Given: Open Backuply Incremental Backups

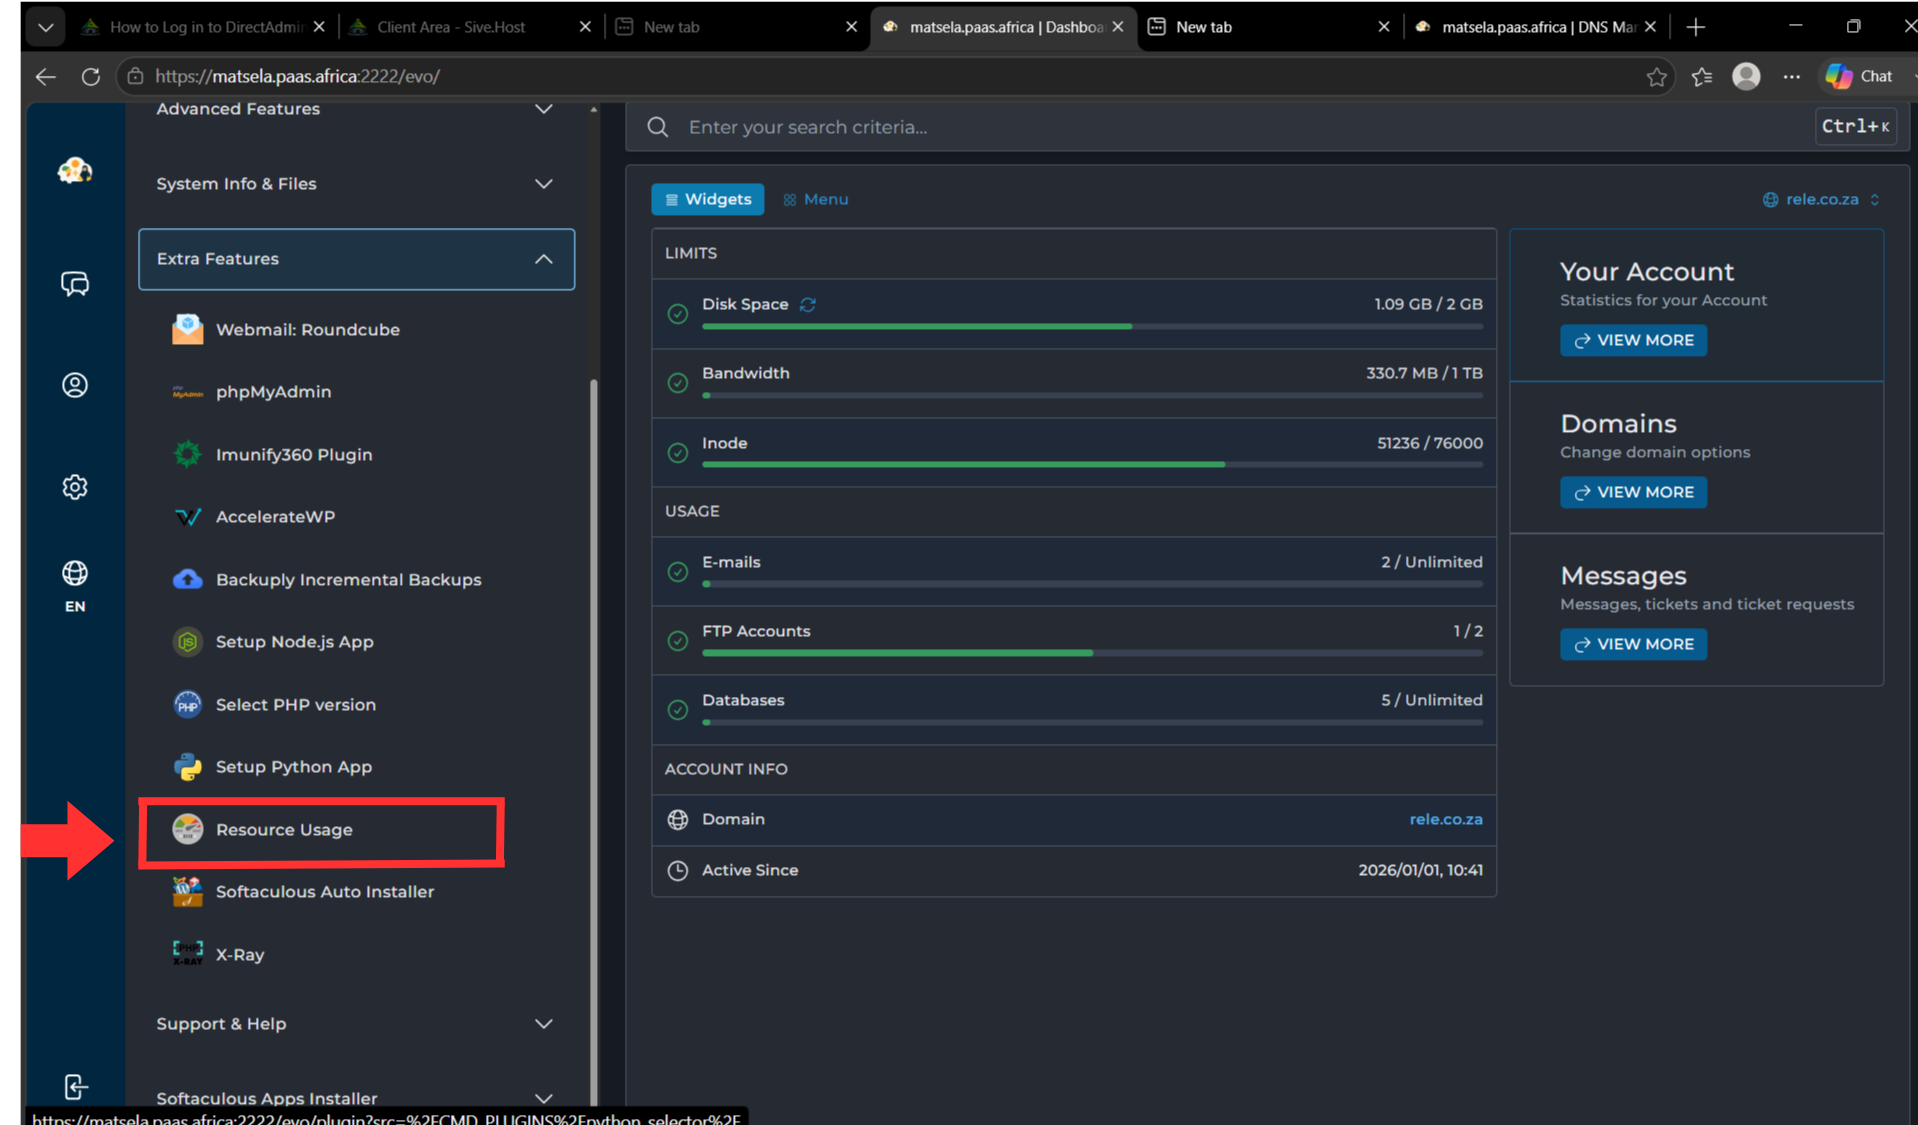Looking at the screenshot, I should (x=347, y=579).
